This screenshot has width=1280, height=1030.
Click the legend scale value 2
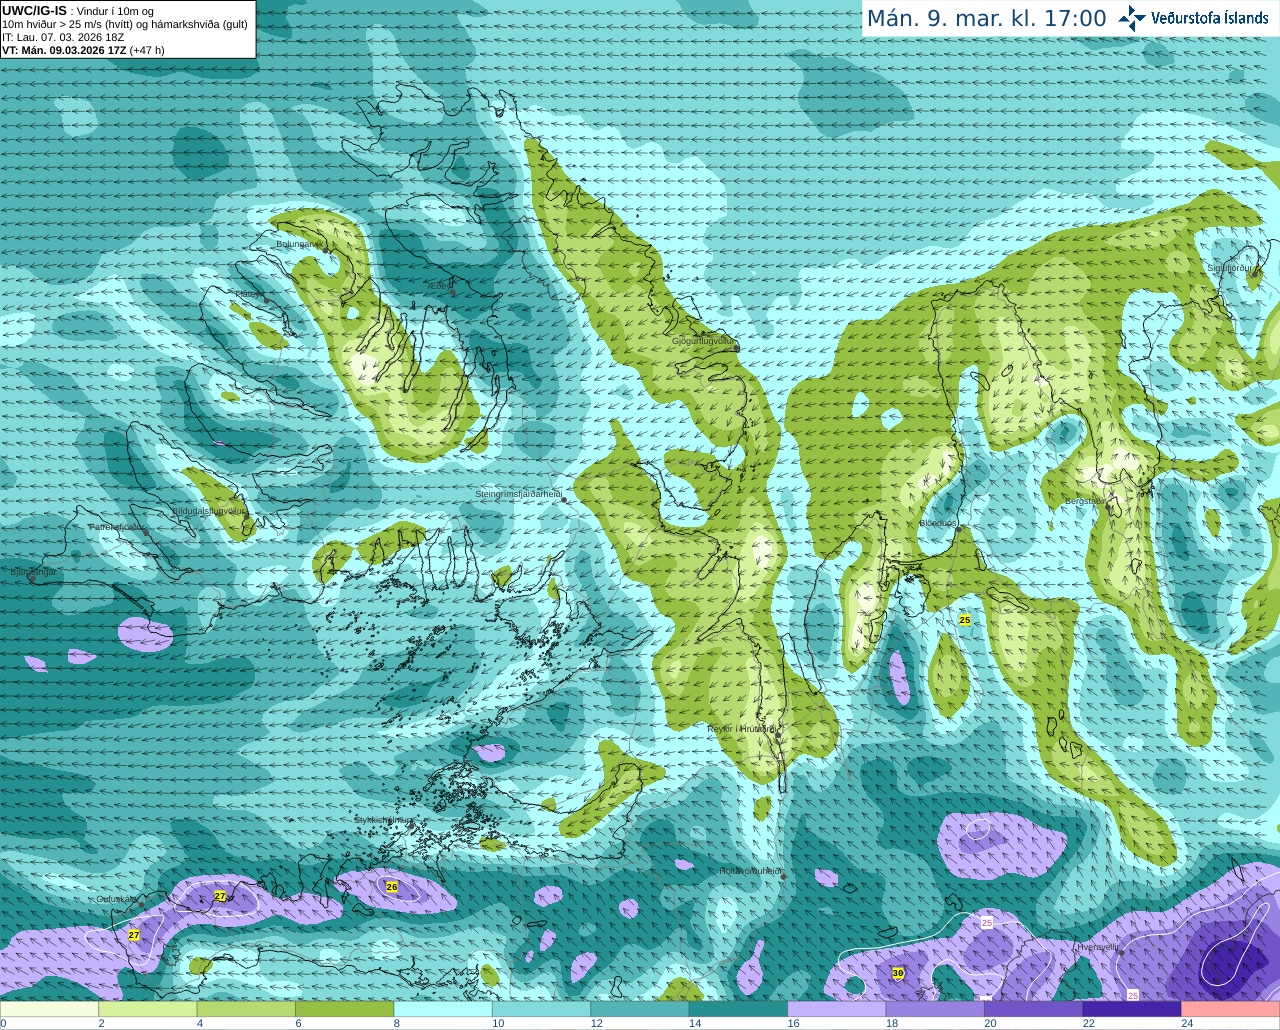(x=101, y=1023)
